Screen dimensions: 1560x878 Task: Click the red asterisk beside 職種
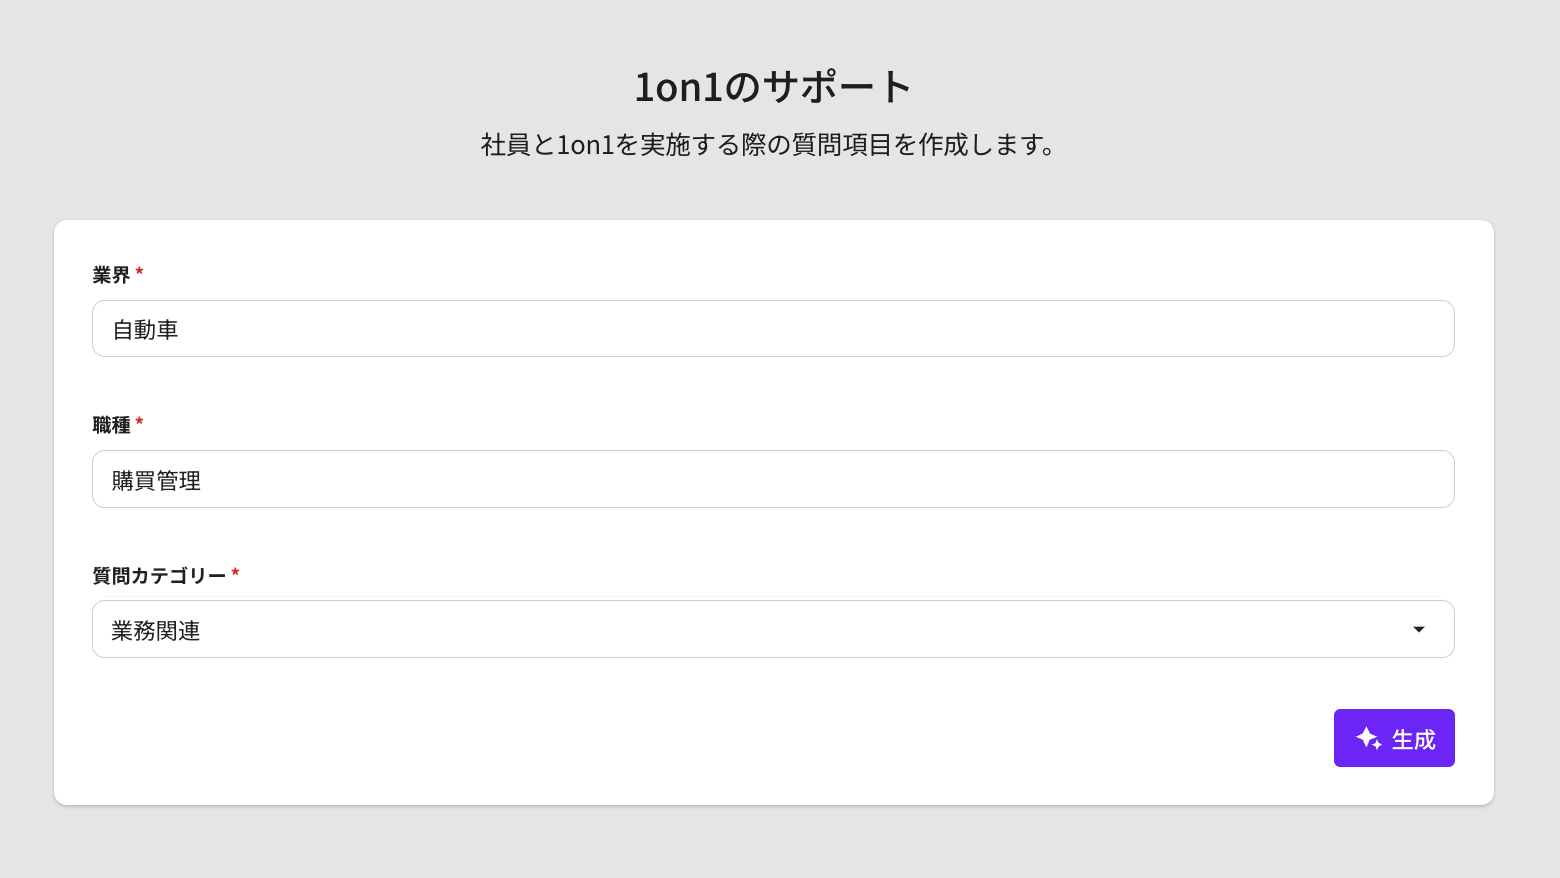[x=139, y=422]
